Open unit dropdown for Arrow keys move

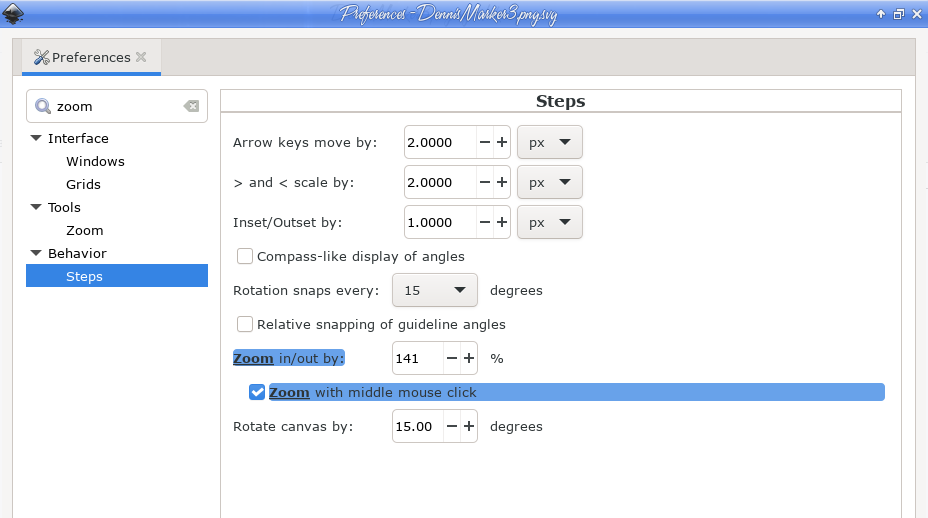(x=550, y=142)
